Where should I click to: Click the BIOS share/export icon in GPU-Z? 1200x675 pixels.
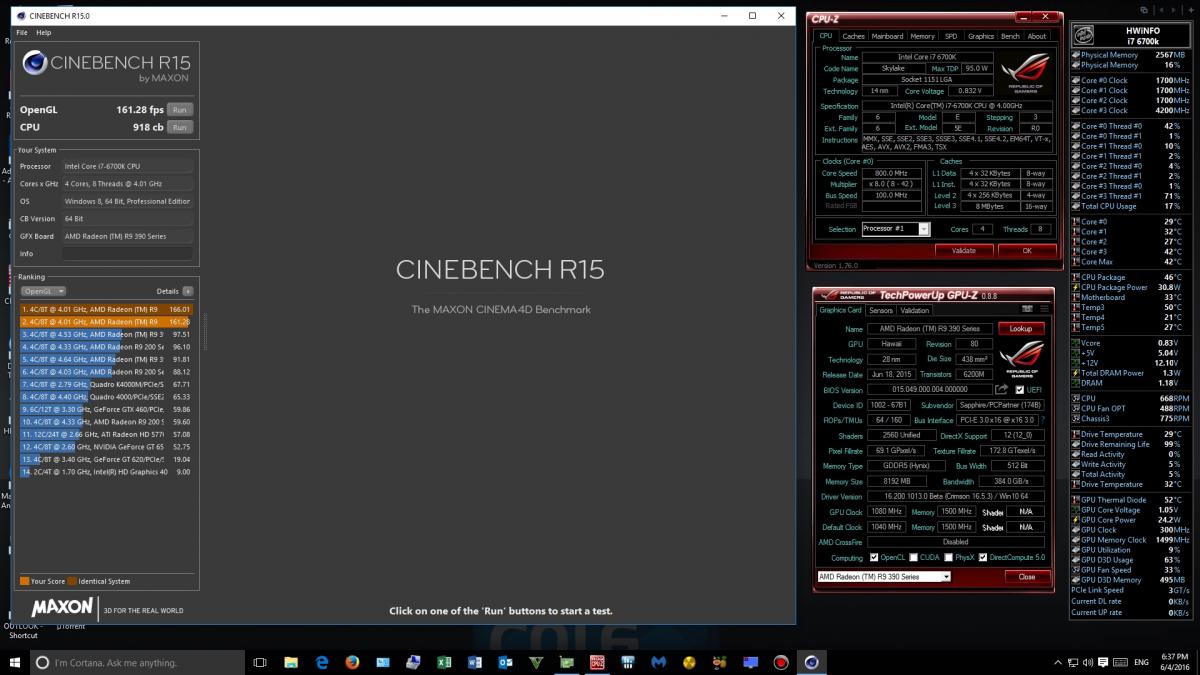point(1003,389)
